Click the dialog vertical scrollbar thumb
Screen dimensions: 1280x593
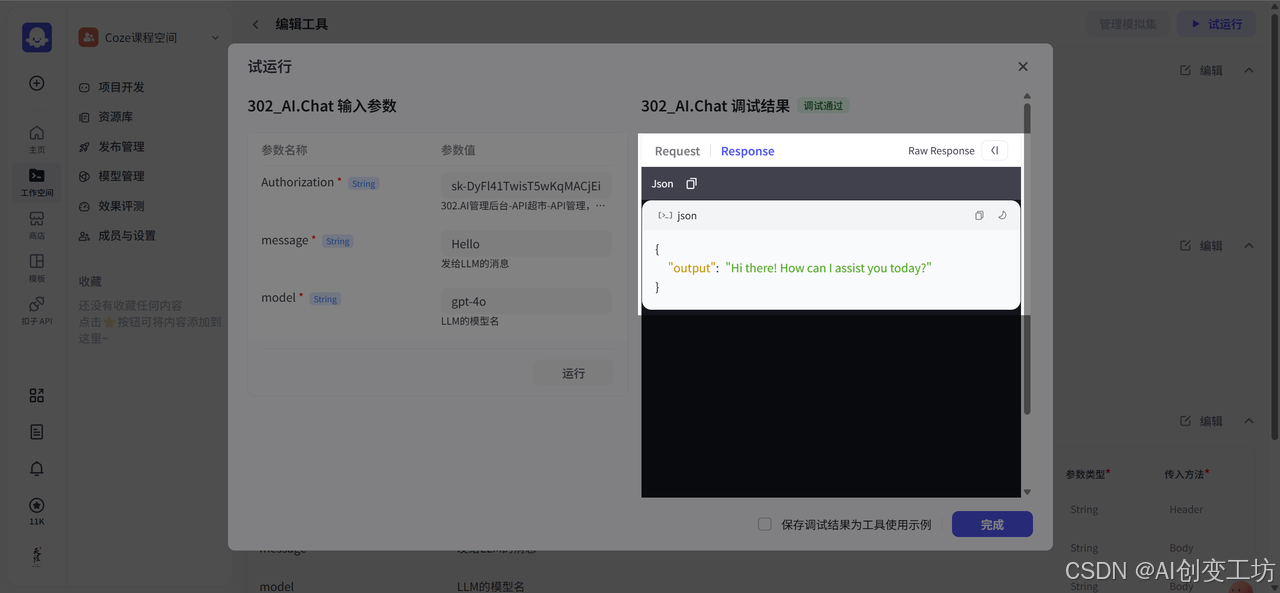(1027, 258)
